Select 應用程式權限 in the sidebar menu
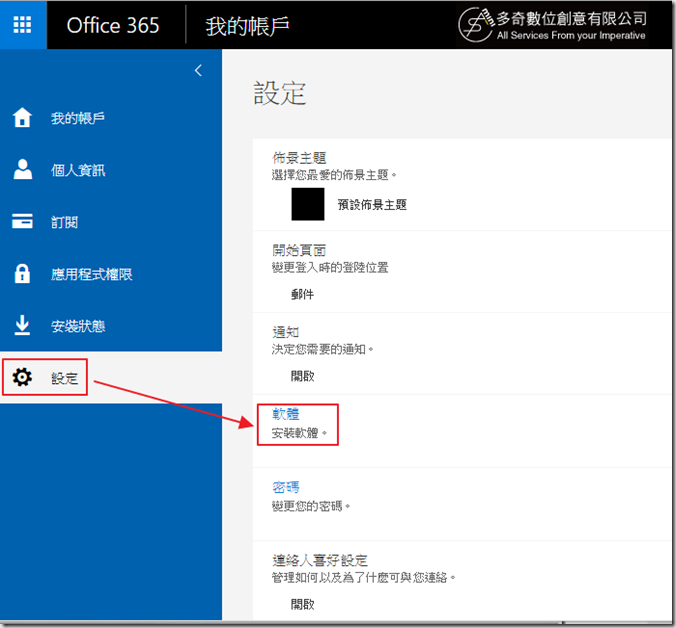This screenshot has width=676, height=628. tap(92, 274)
